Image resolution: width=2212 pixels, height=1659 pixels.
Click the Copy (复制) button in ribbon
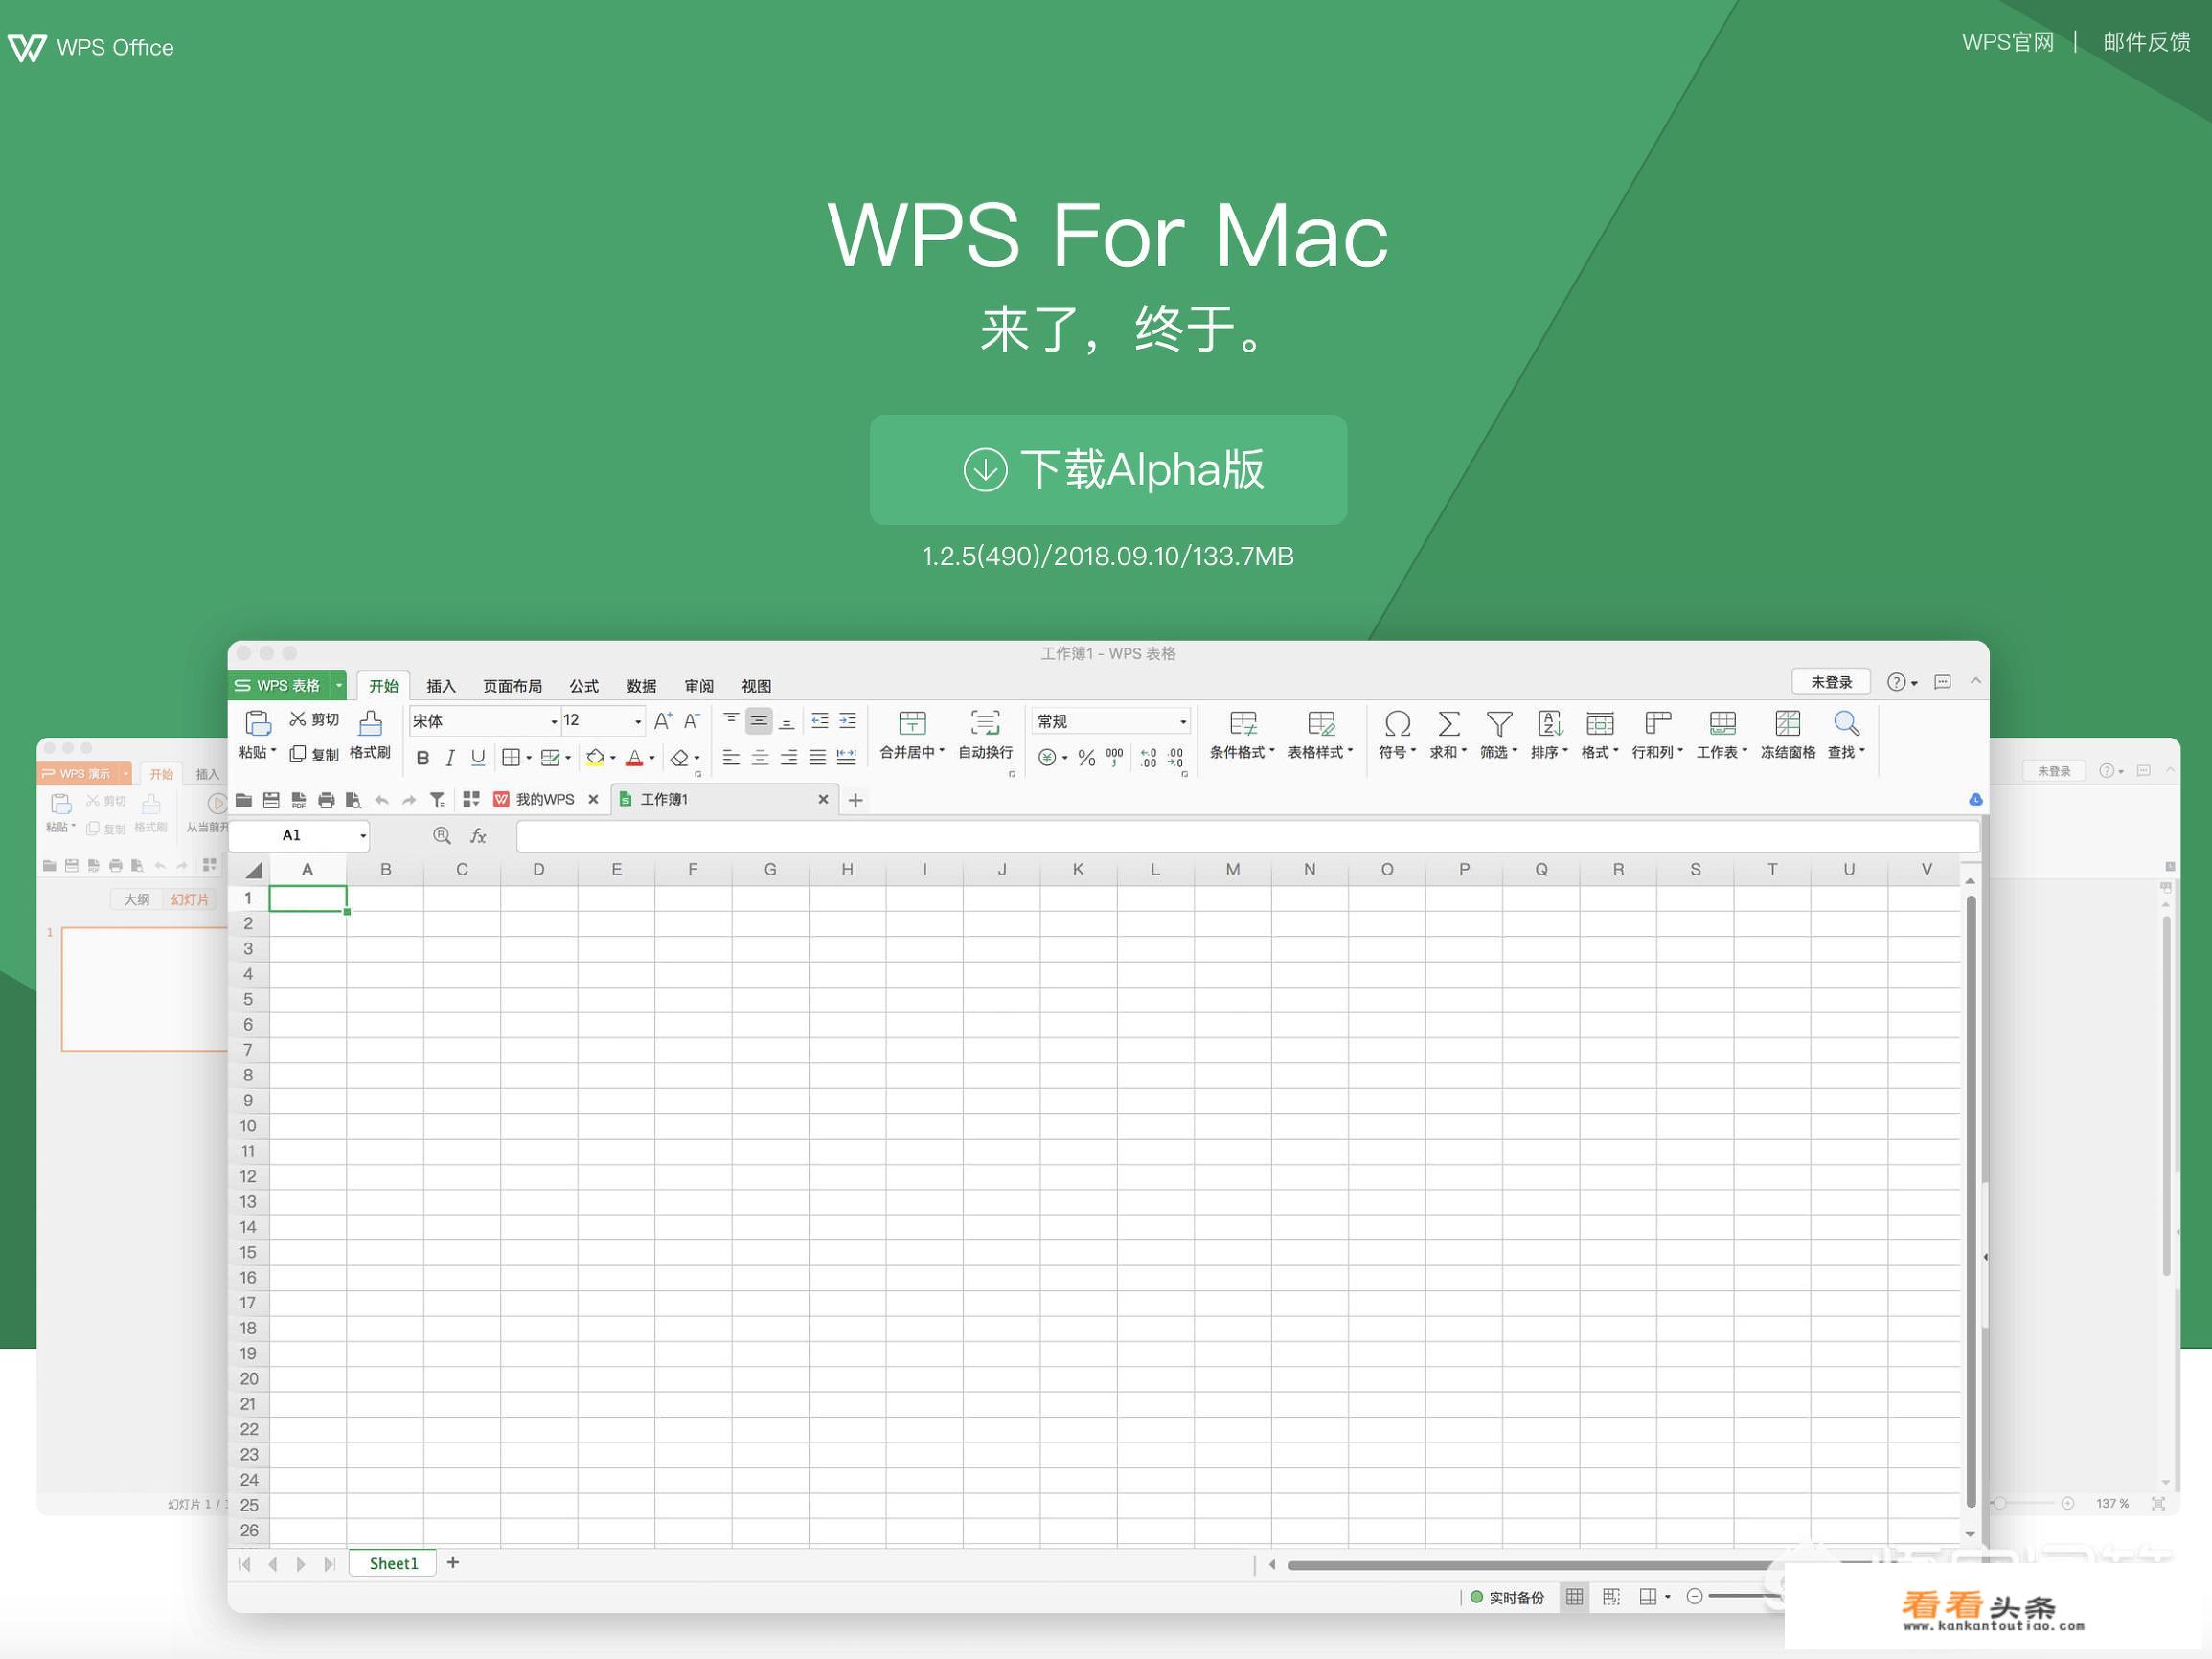(x=314, y=754)
